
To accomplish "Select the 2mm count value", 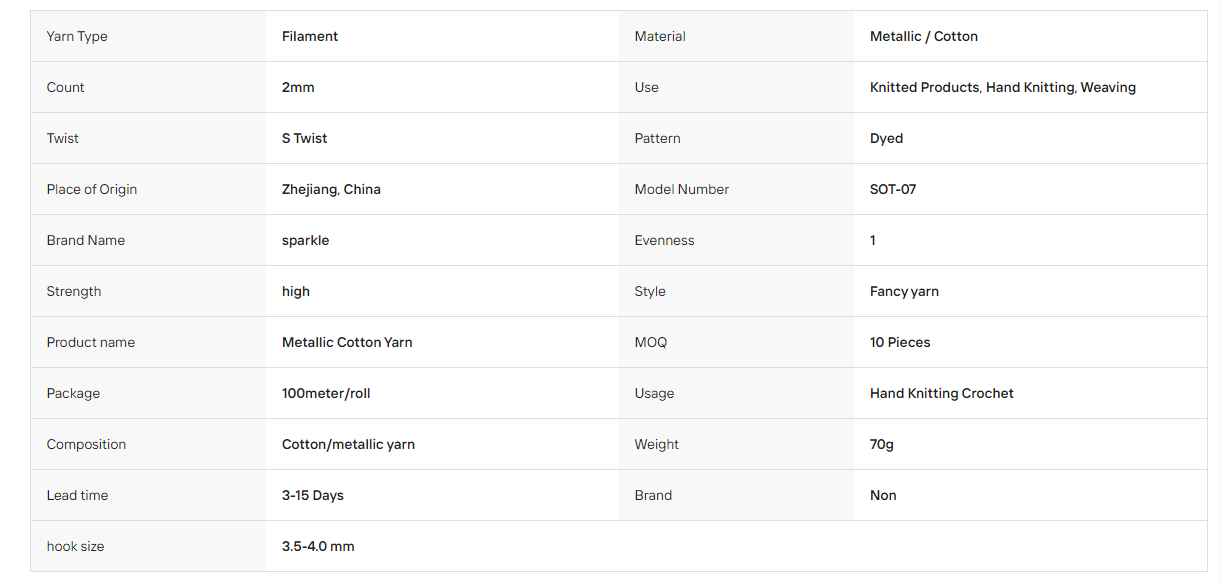I will coord(298,87).
